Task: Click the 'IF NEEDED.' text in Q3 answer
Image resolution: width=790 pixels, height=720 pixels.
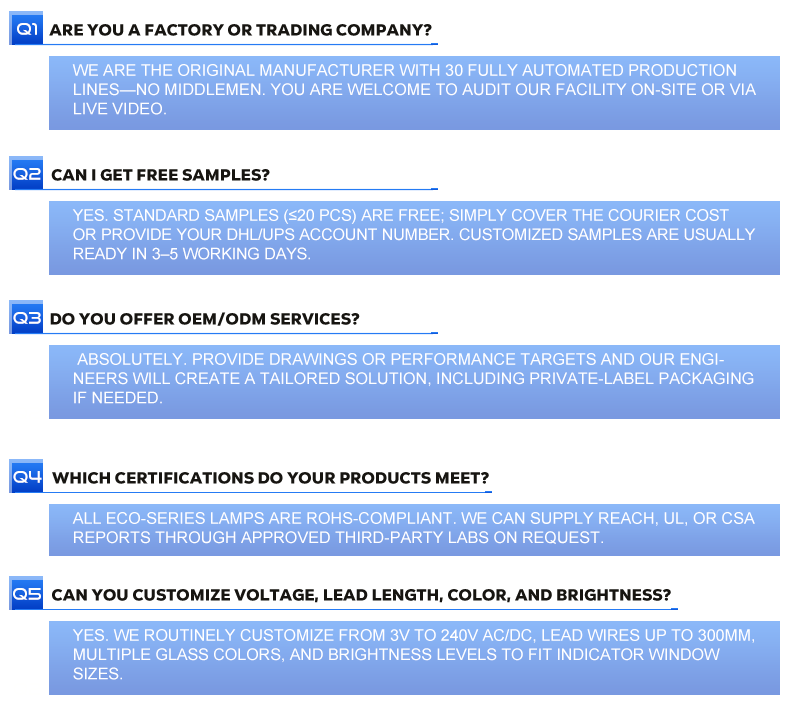Action: tap(117, 398)
